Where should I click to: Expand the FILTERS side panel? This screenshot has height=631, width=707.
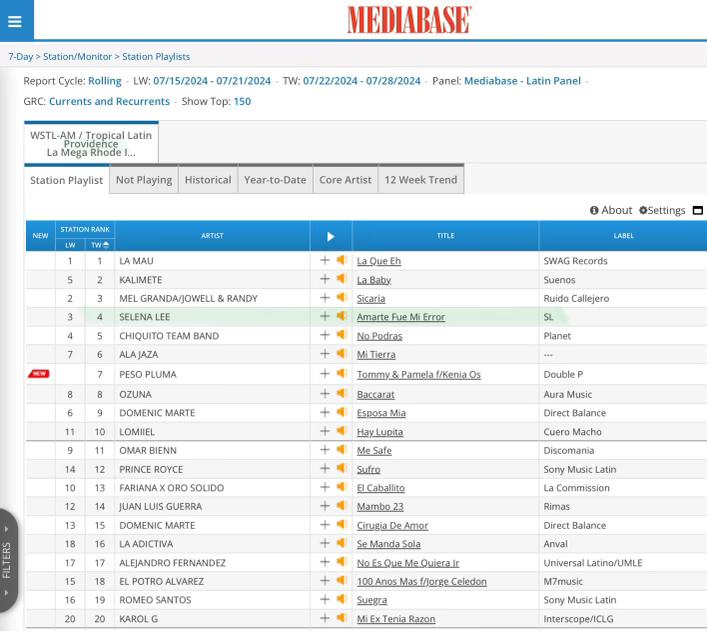8,560
